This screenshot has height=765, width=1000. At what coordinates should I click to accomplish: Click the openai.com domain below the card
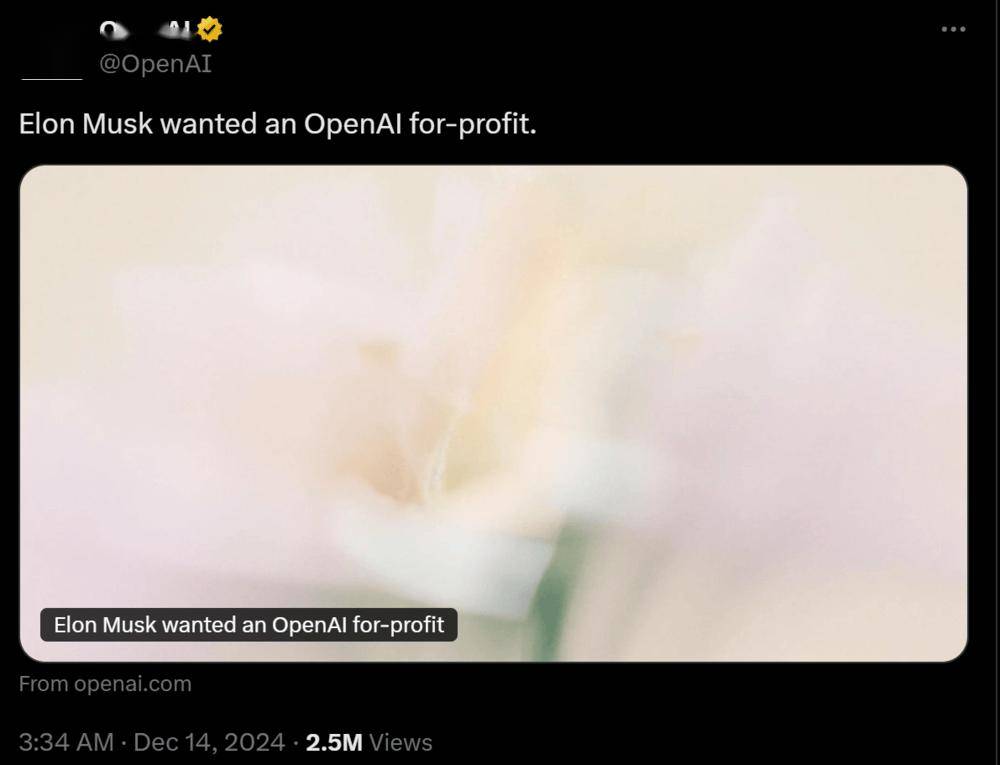coord(133,684)
